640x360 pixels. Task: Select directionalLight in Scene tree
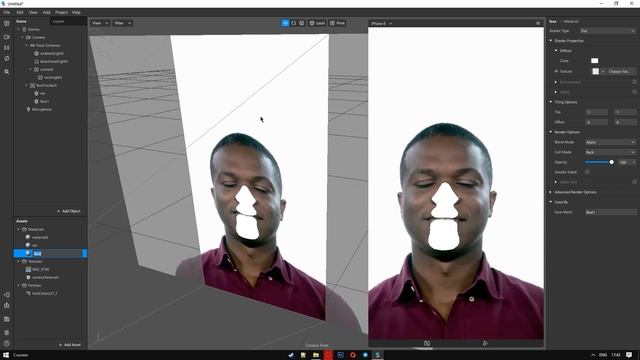pyautogui.click(x=53, y=61)
